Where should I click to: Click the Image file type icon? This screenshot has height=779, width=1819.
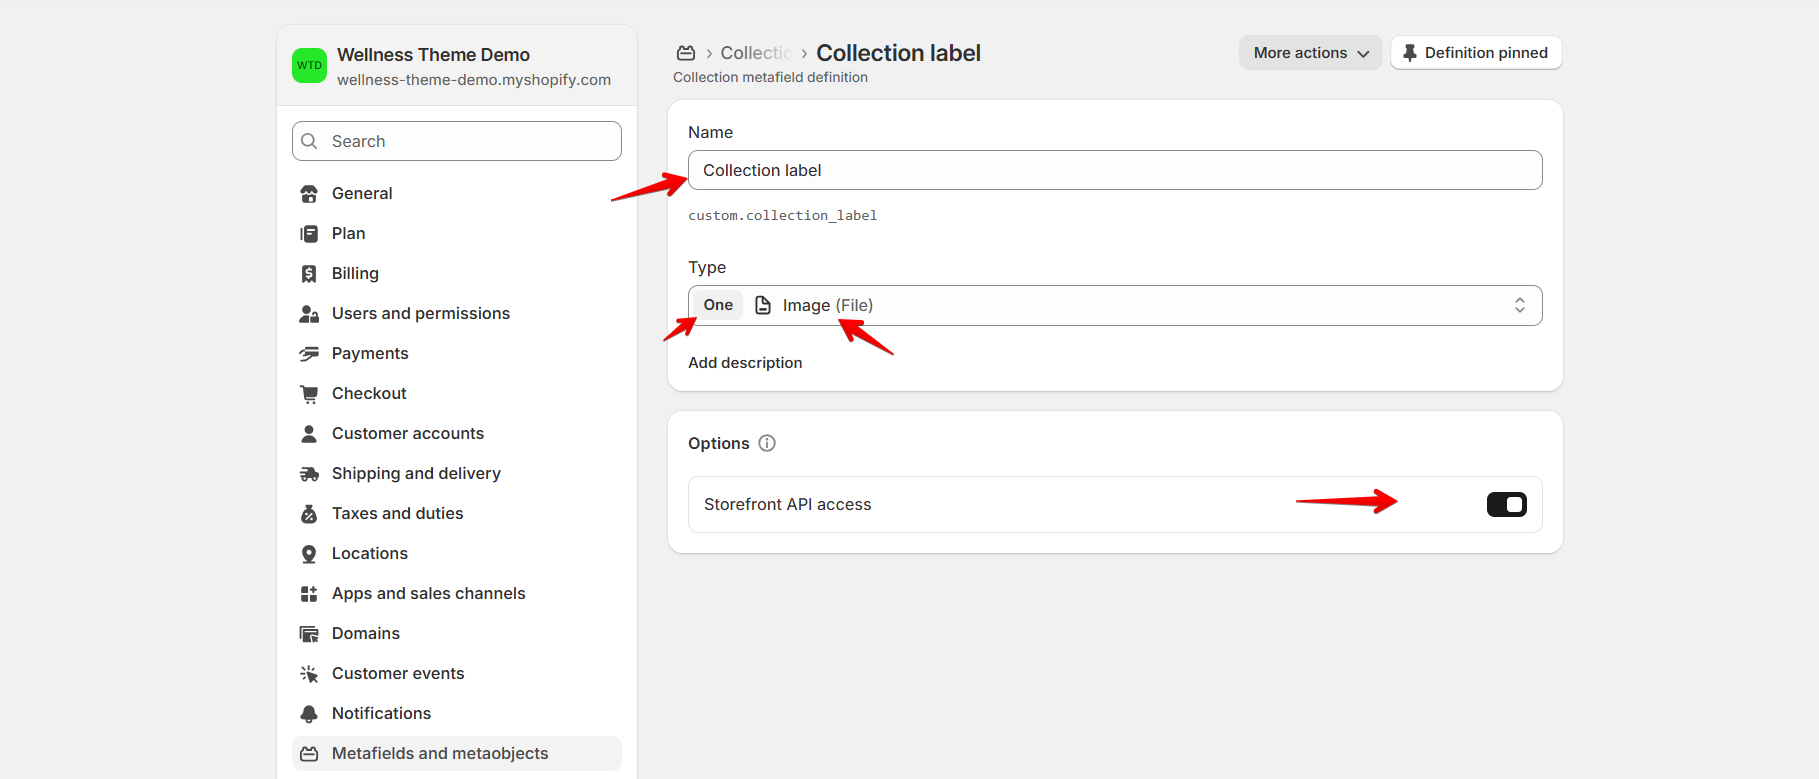point(763,305)
